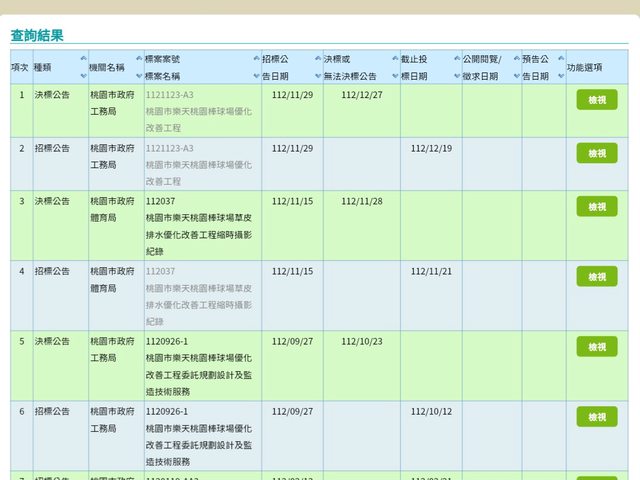Image resolution: width=640 pixels, height=480 pixels.
Task: Click descending sort arrow for 種類 column
Action: (x=84, y=75)
